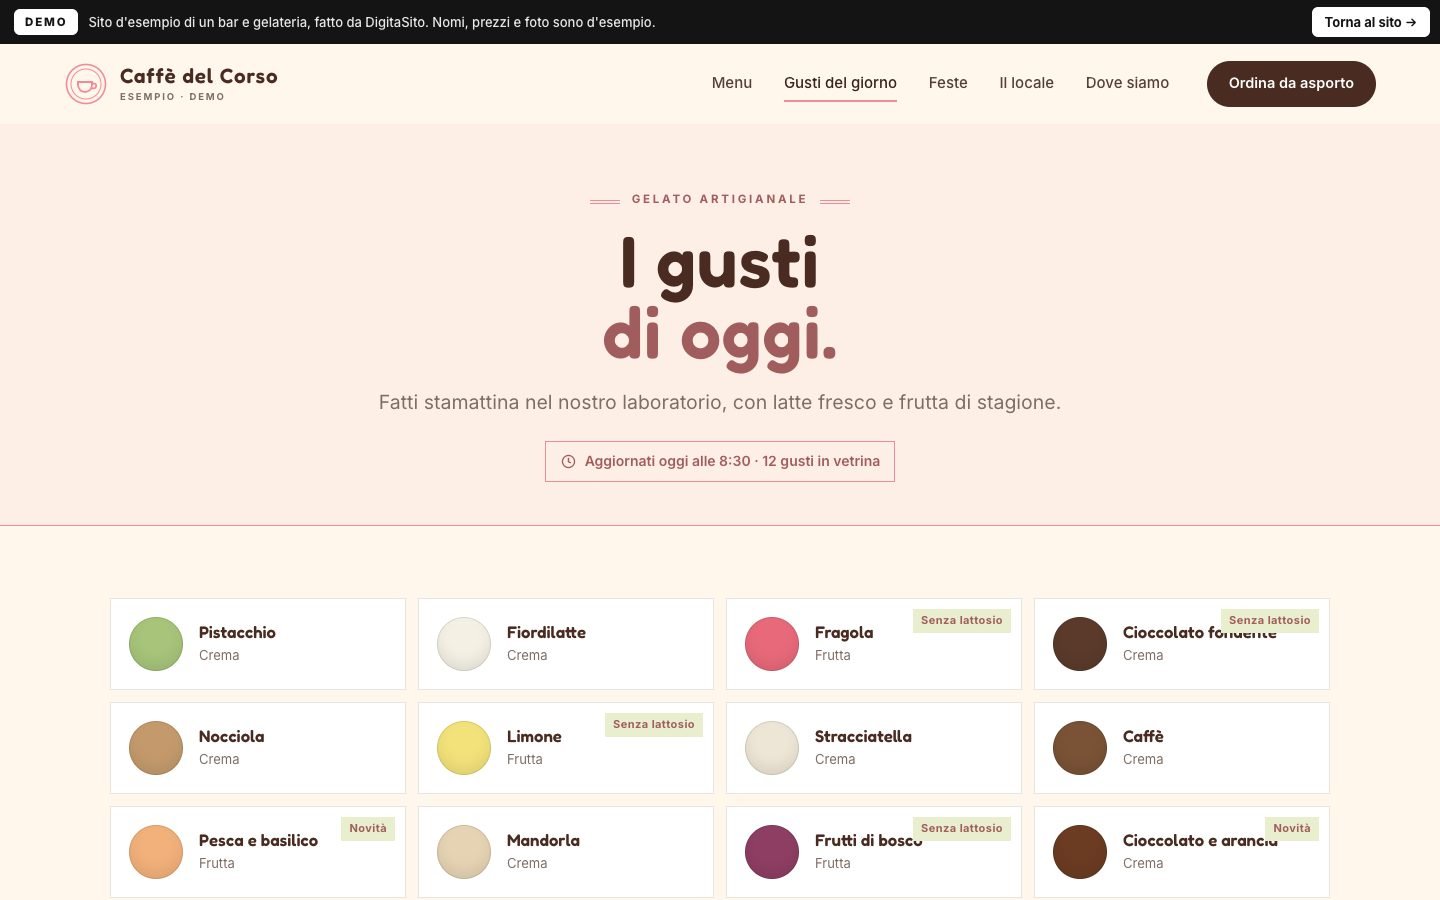Image resolution: width=1440 pixels, height=900 pixels.
Task: Select the Fiordilatte white flavor circle
Action: 464,644
